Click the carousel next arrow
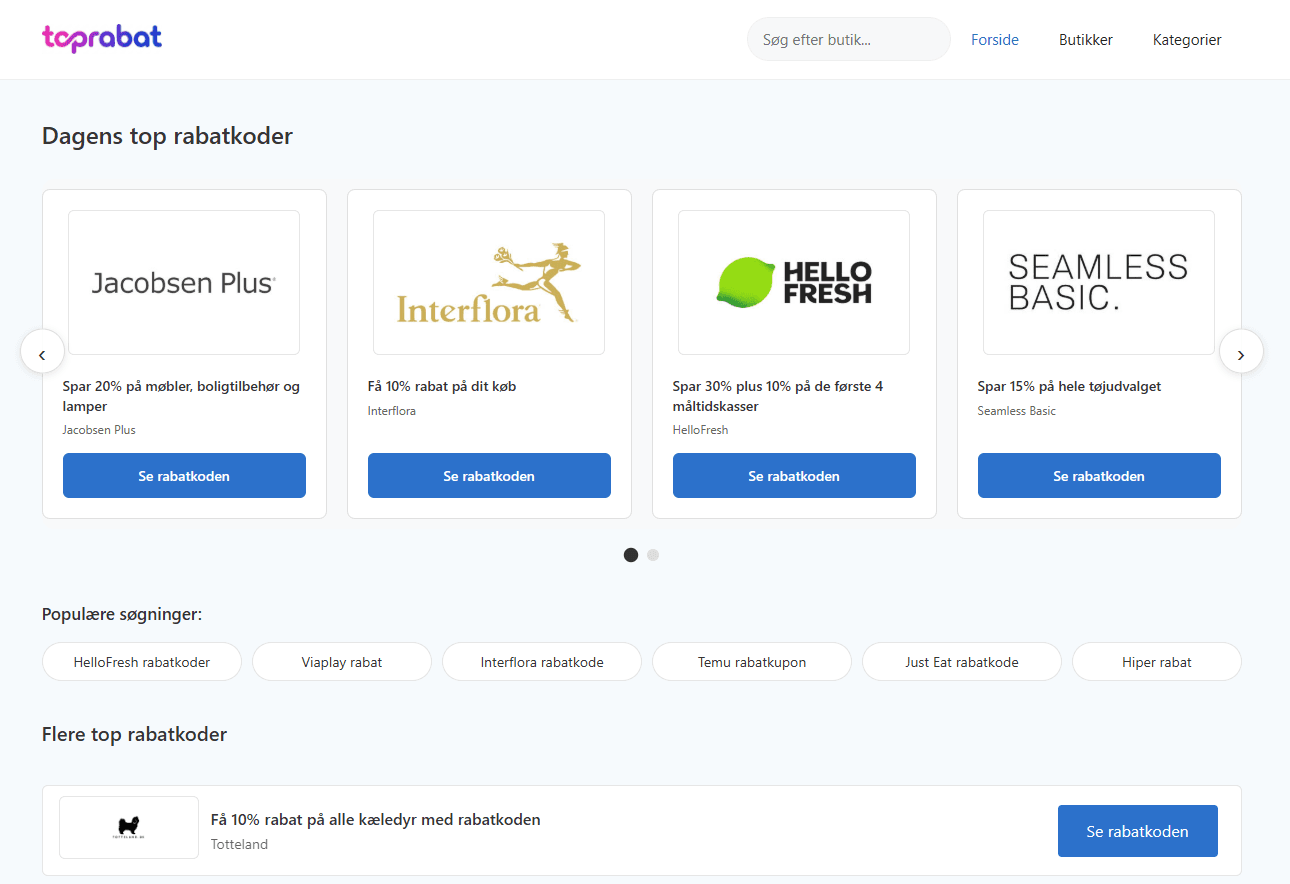Image resolution: width=1290 pixels, height=884 pixels. click(x=1241, y=352)
